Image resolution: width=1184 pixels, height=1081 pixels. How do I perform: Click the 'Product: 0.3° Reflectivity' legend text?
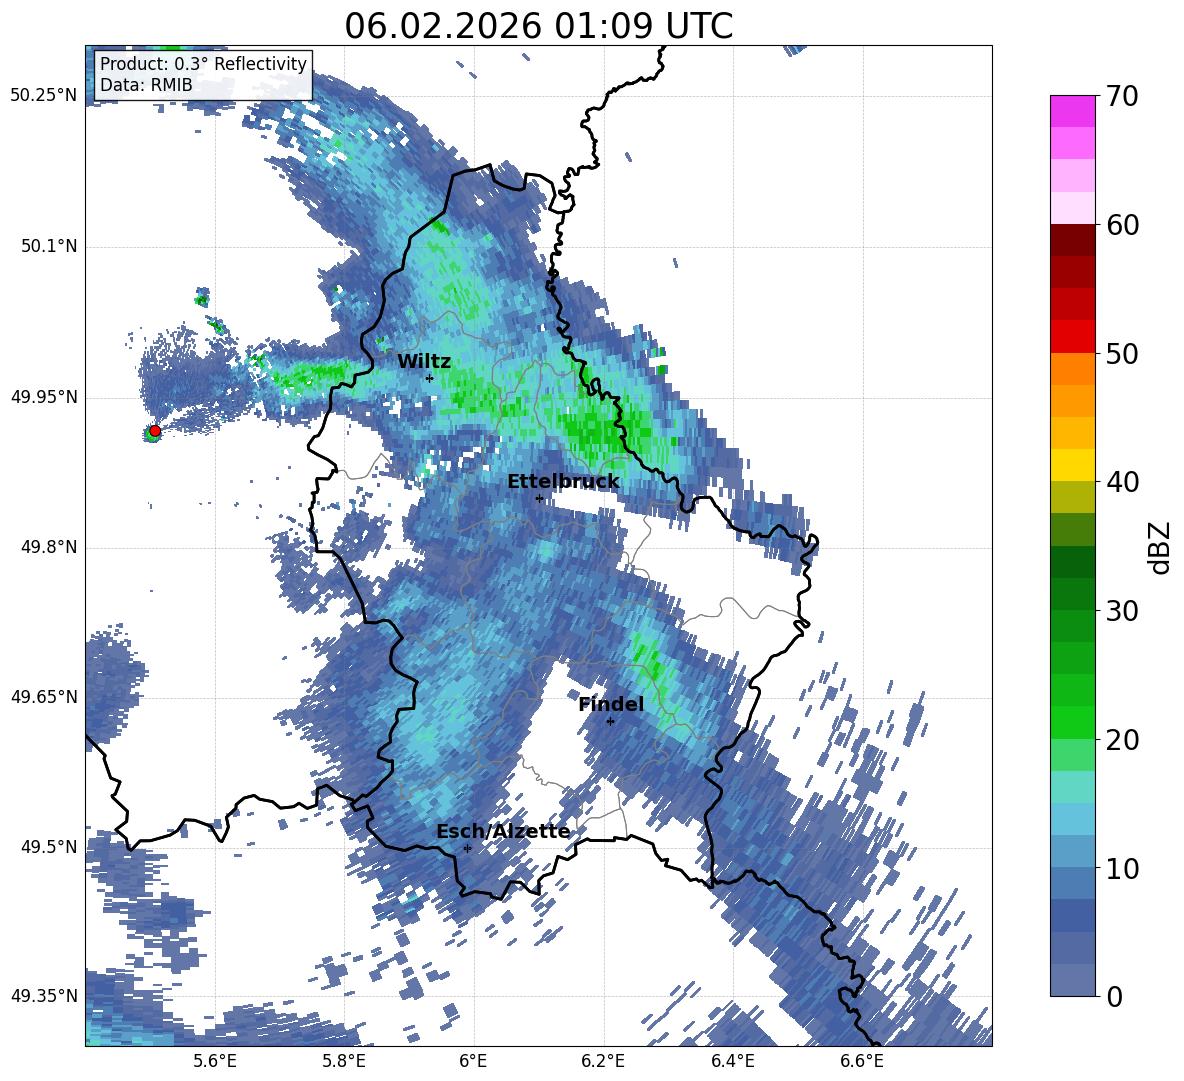point(203,64)
